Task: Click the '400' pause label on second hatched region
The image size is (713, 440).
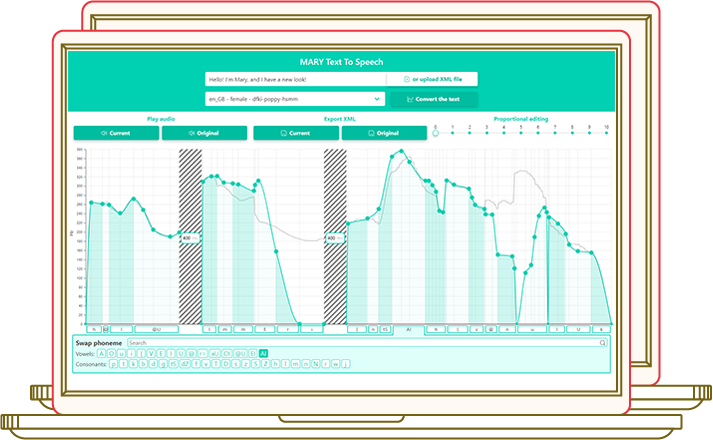Action: [333, 238]
